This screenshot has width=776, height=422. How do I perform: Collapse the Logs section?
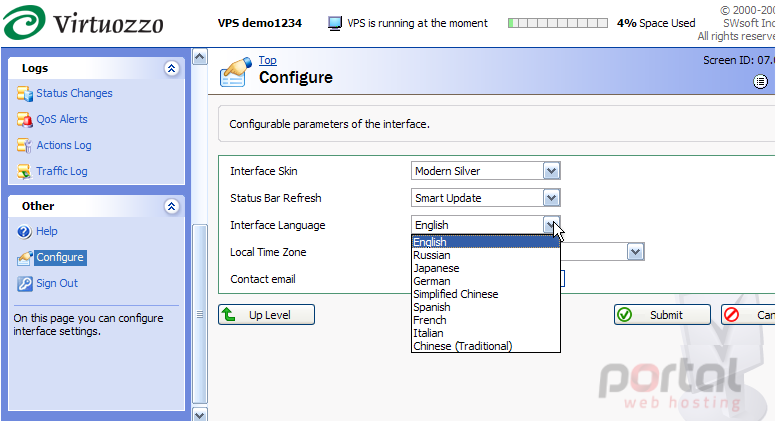[171, 68]
